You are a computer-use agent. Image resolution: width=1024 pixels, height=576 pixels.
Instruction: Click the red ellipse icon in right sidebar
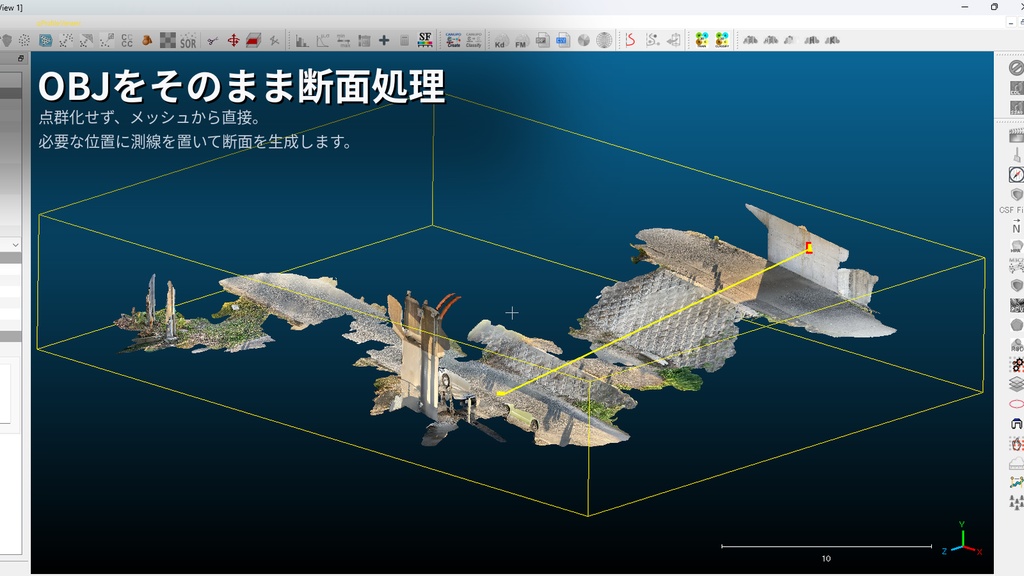pos(1016,404)
